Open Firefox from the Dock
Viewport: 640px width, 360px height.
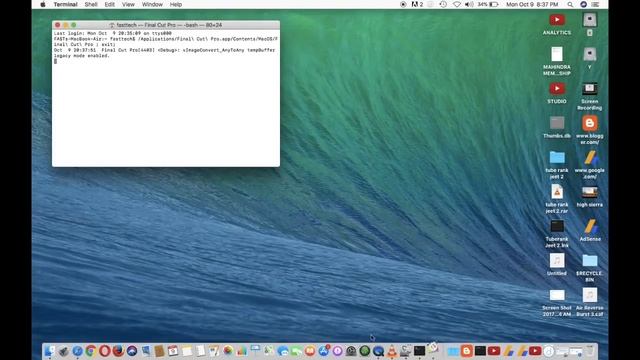pos(118,351)
